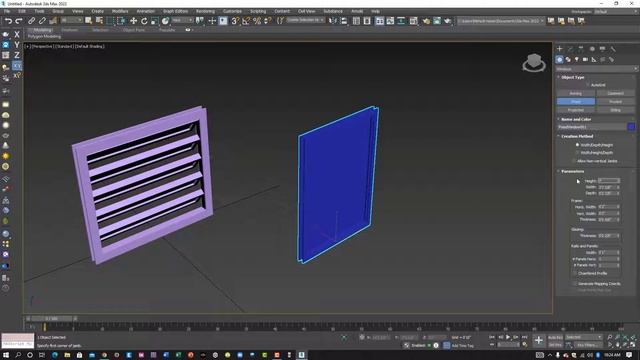Restrict transform to Z axis
The image size is (640, 360).
17,55
